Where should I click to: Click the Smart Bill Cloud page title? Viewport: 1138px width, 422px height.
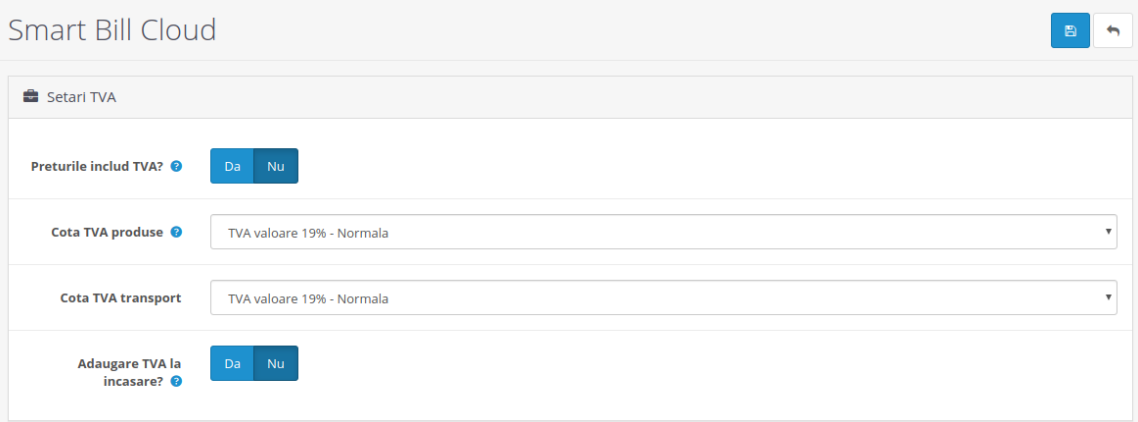pos(112,30)
